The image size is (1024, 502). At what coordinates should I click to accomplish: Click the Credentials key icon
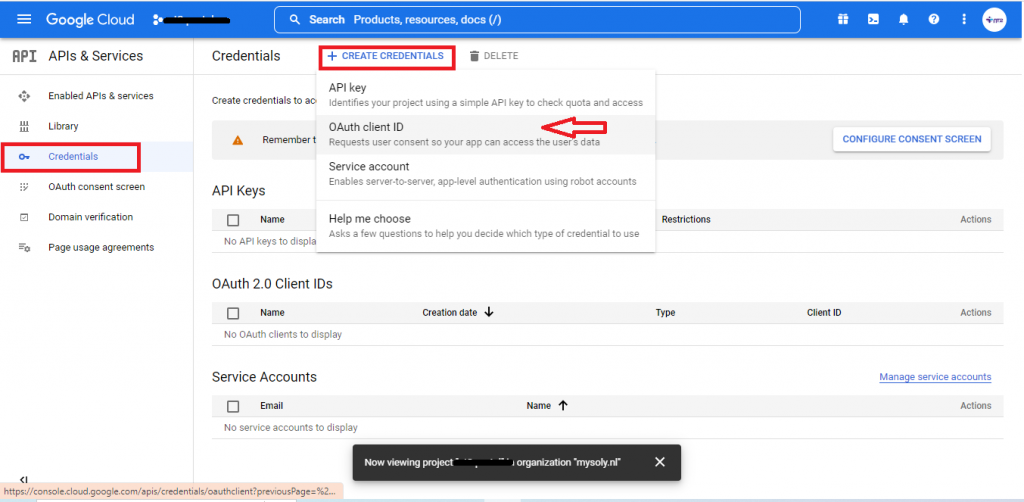coord(24,157)
